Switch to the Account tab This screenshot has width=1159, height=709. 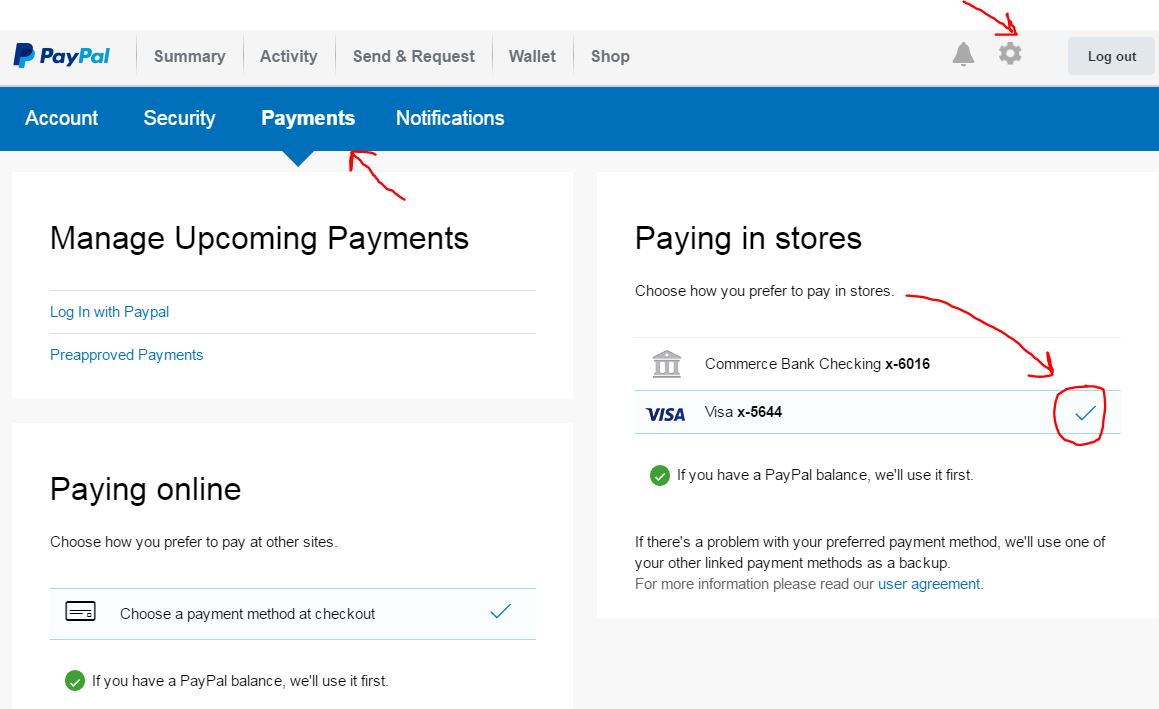point(61,118)
